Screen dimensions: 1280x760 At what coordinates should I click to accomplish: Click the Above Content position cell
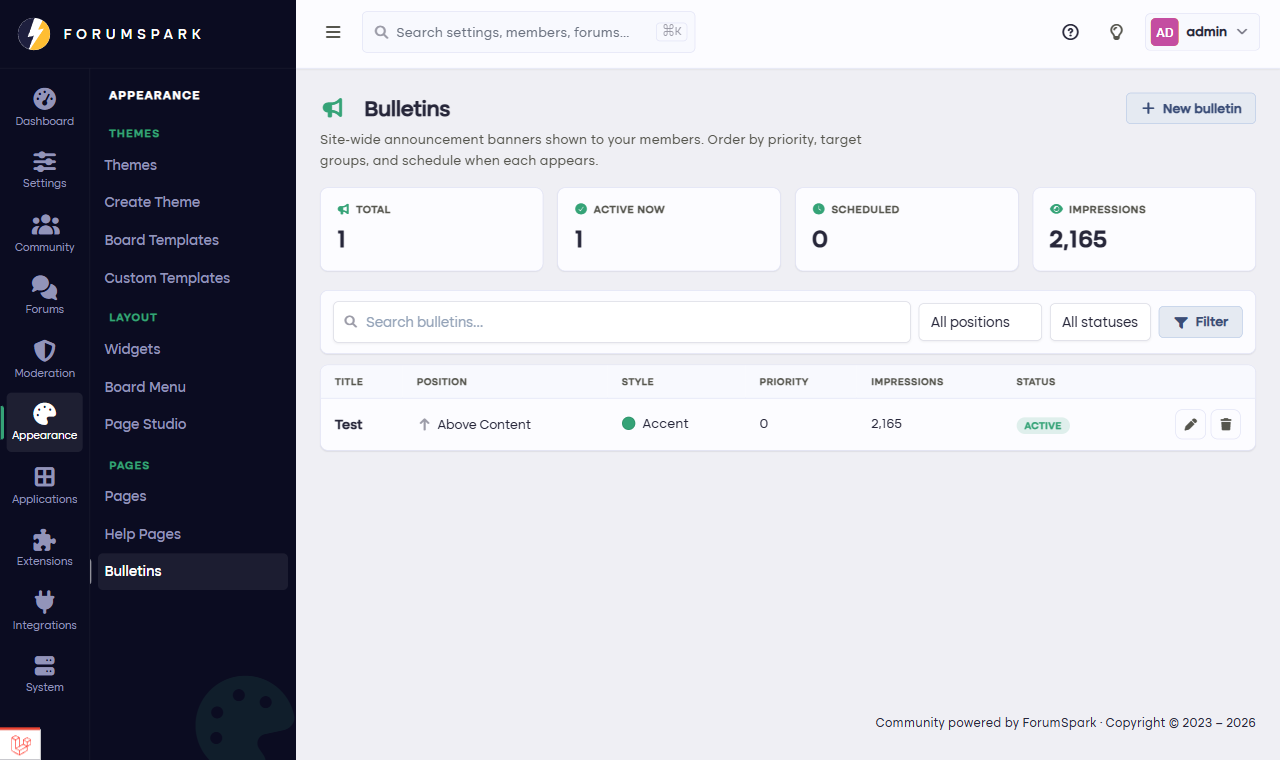[474, 424]
